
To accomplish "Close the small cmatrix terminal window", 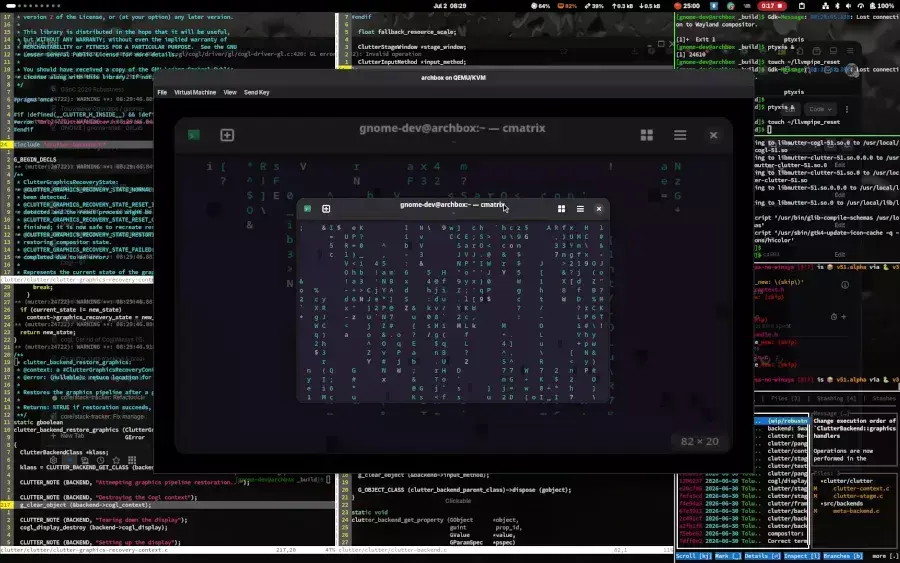I will pos(599,209).
